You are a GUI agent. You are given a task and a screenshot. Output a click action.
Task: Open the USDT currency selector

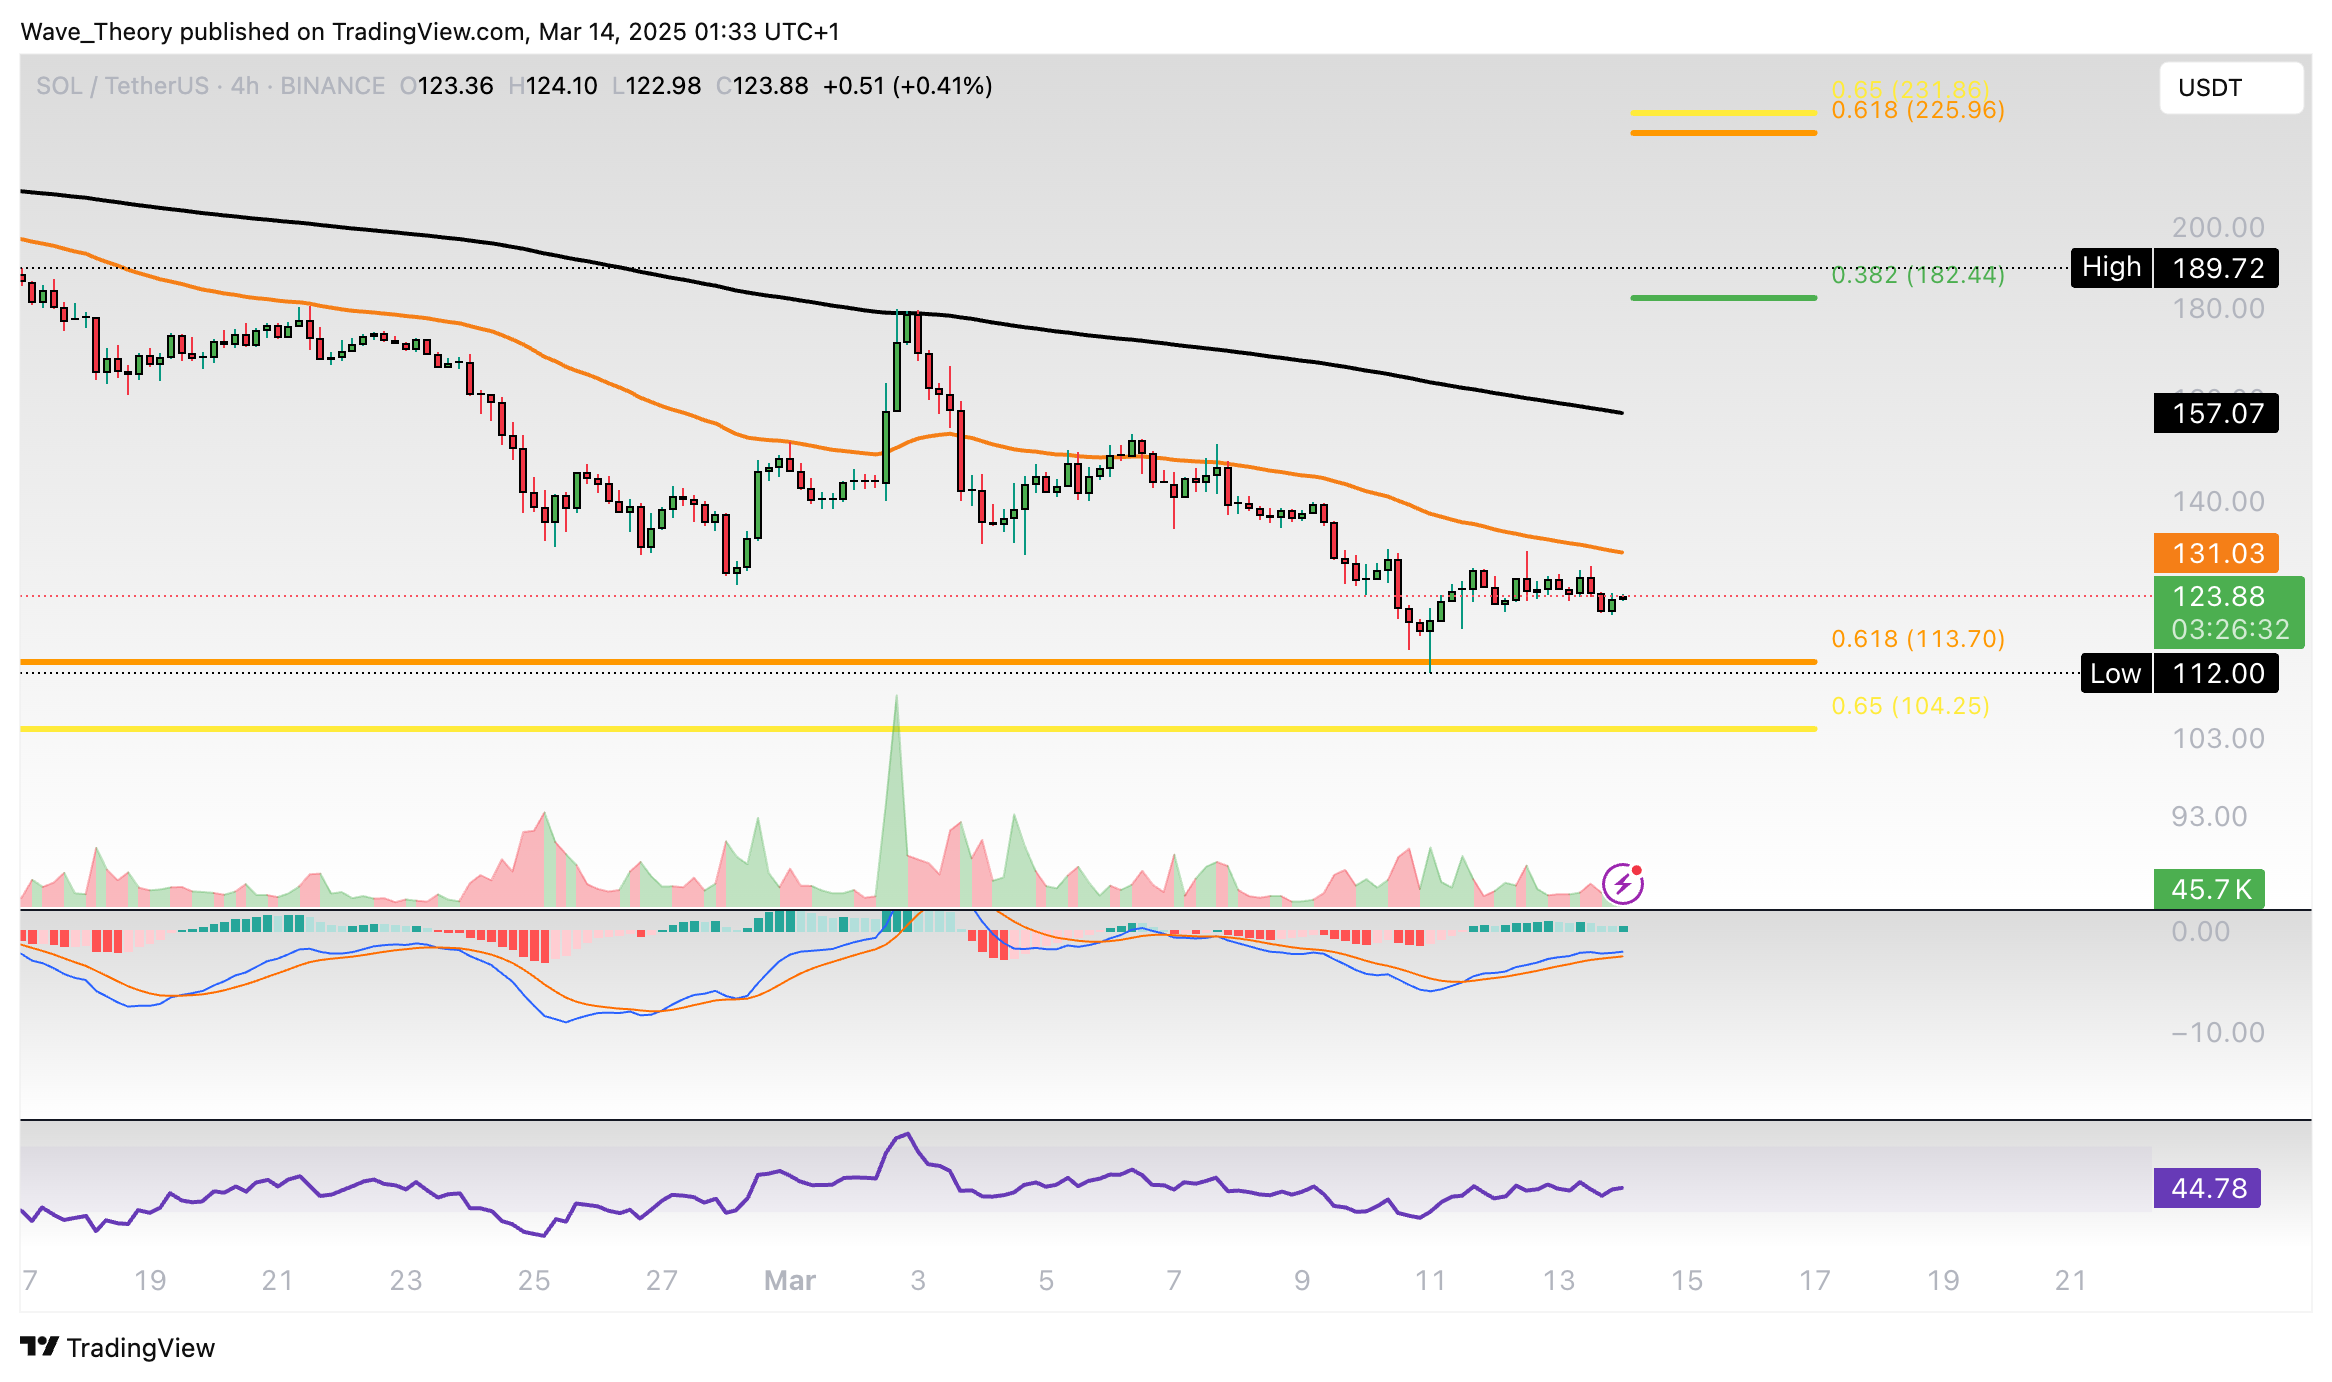2230,88
